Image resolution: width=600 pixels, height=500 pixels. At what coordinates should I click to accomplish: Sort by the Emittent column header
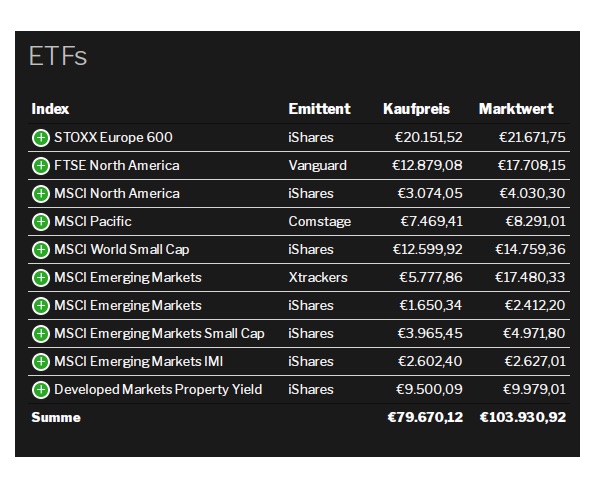pos(319,109)
